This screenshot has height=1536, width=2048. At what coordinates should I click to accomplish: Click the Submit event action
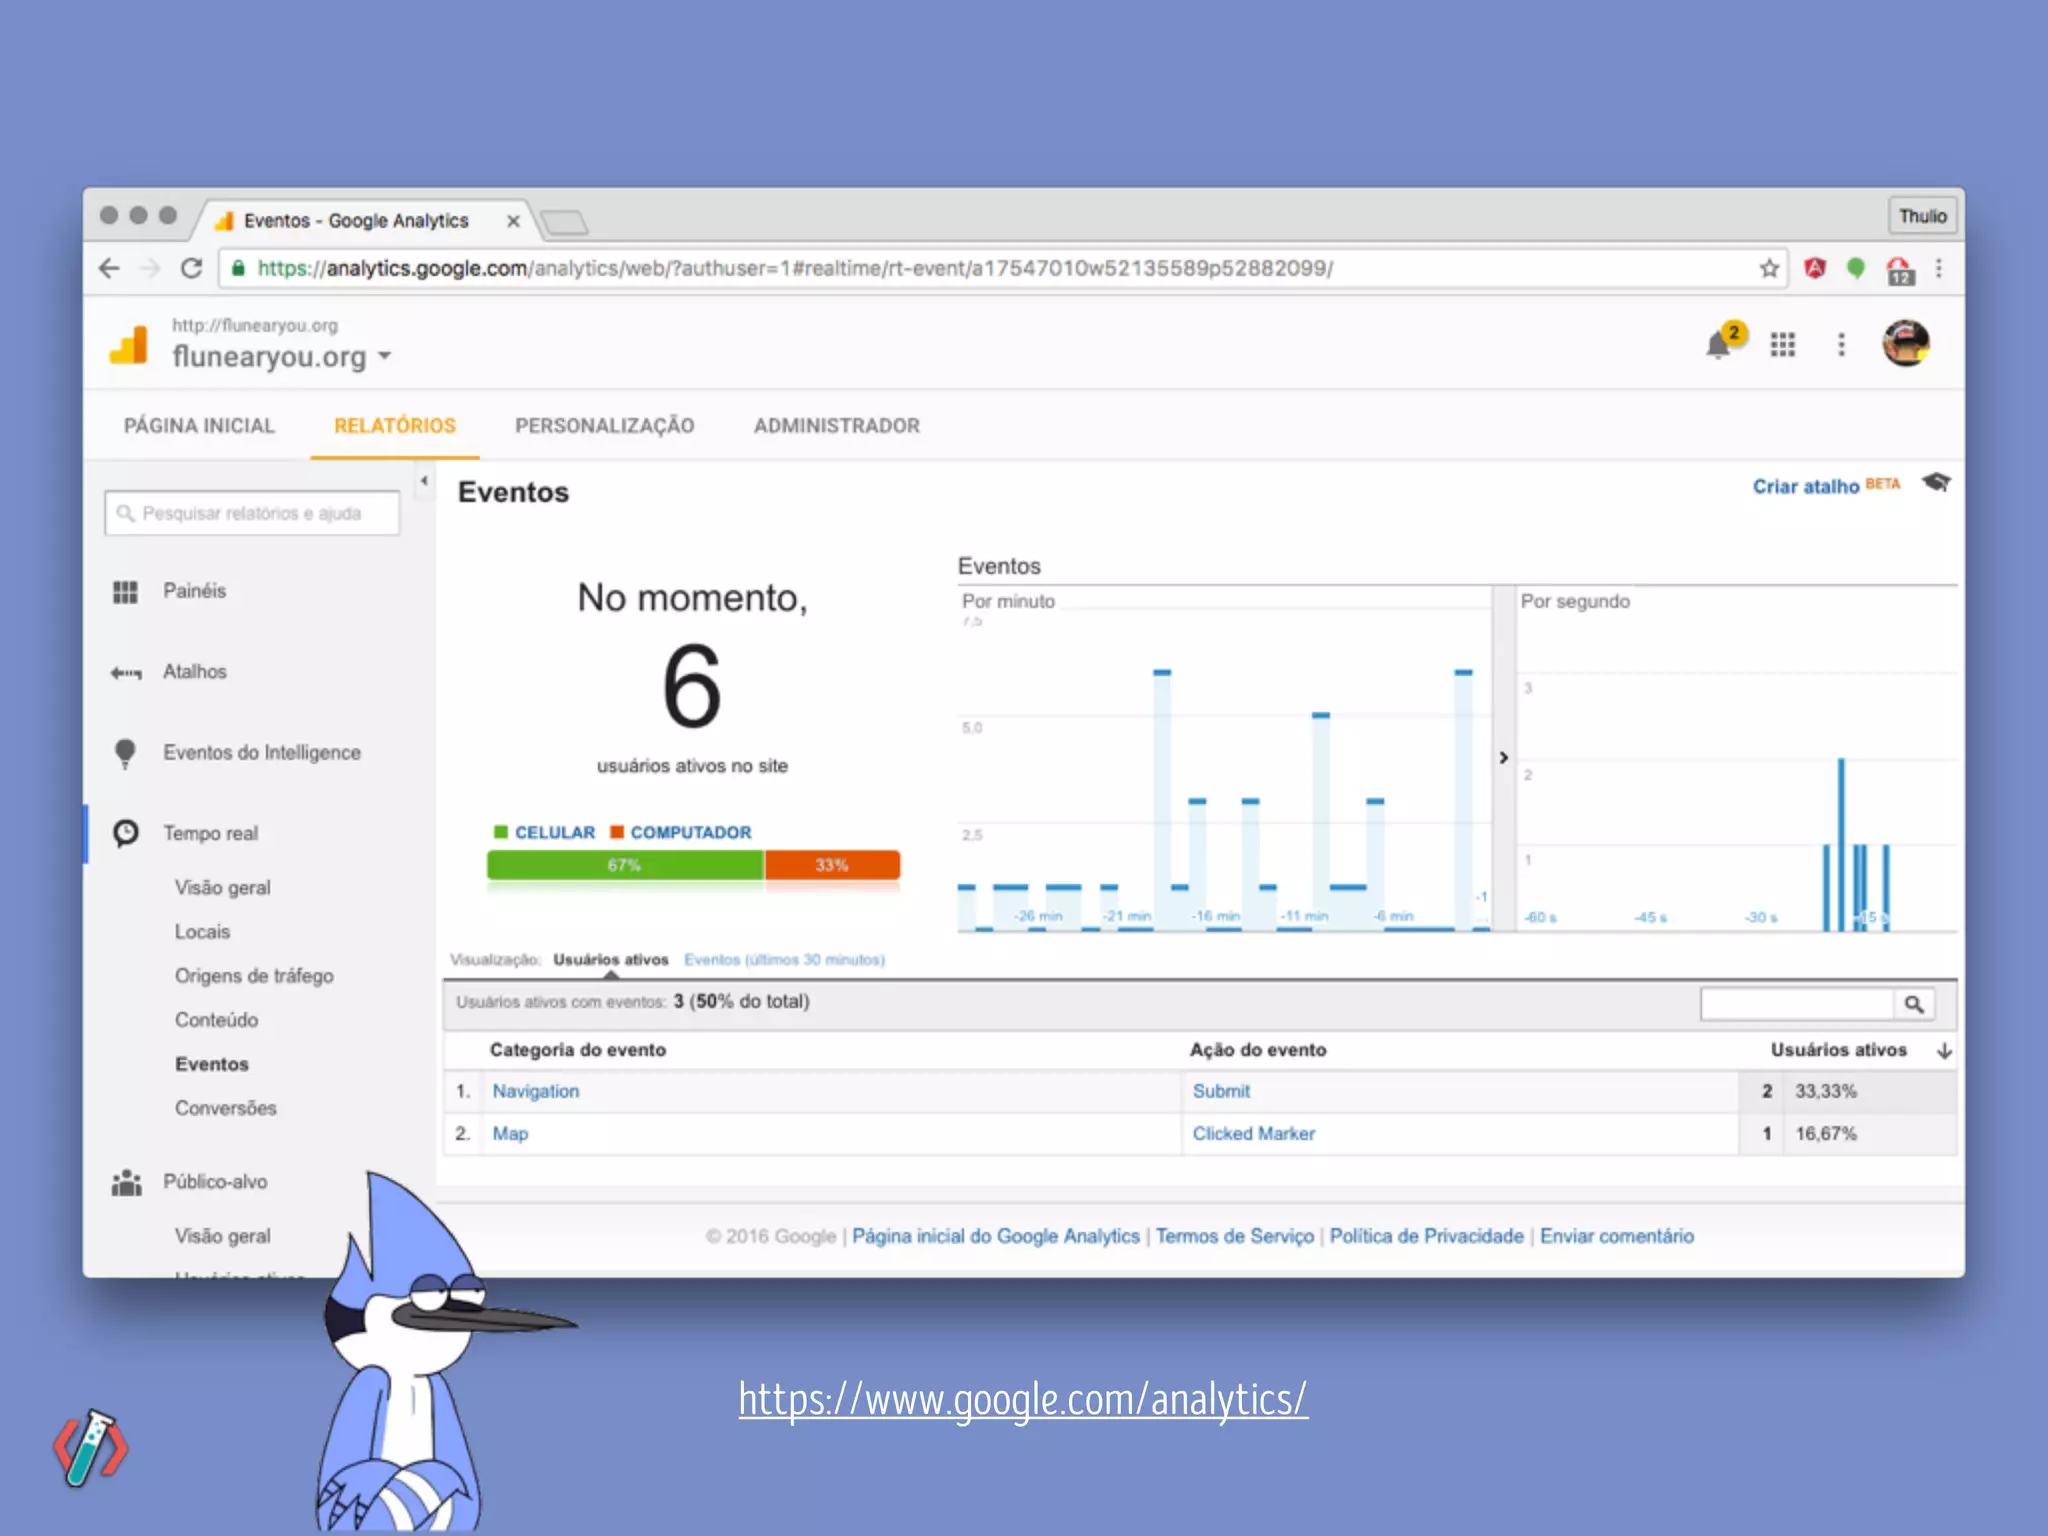pos(1221,1091)
